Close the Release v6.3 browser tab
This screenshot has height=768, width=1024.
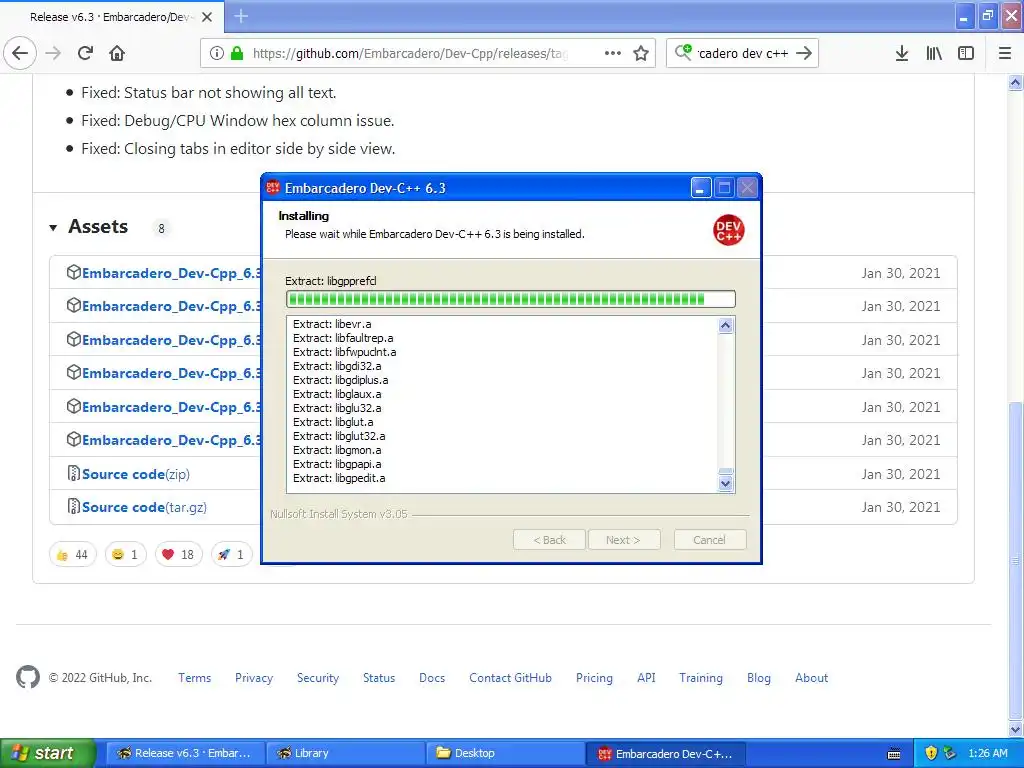(x=207, y=17)
